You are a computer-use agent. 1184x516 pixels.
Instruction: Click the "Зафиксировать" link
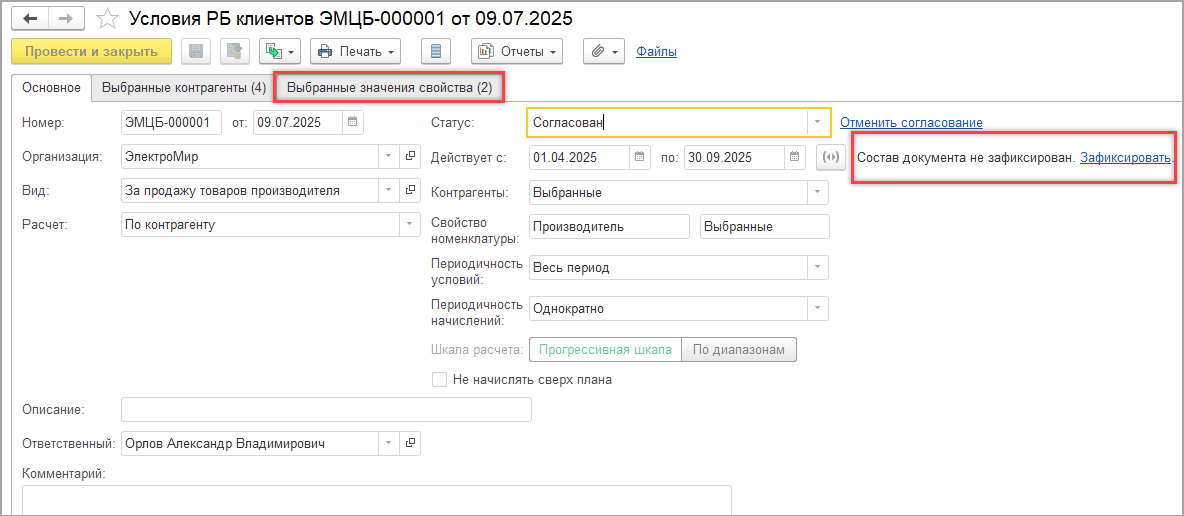(x=1125, y=158)
